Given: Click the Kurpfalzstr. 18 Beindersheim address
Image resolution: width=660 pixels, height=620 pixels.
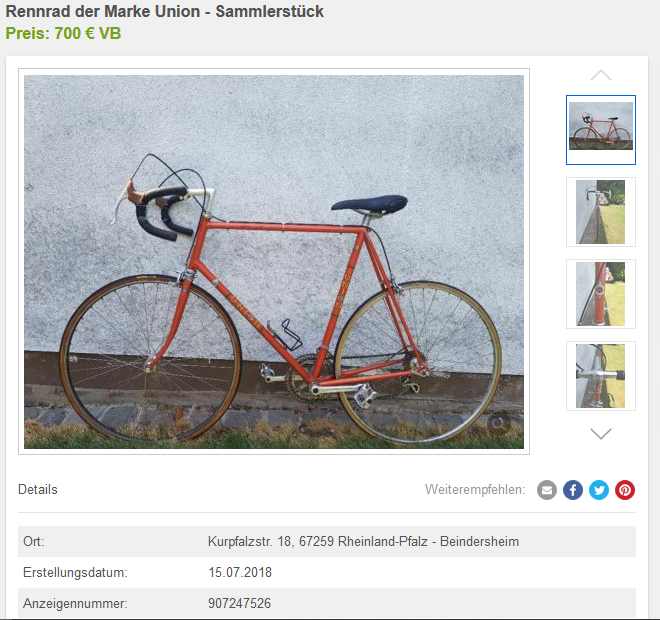Looking at the screenshot, I should (363, 541).
